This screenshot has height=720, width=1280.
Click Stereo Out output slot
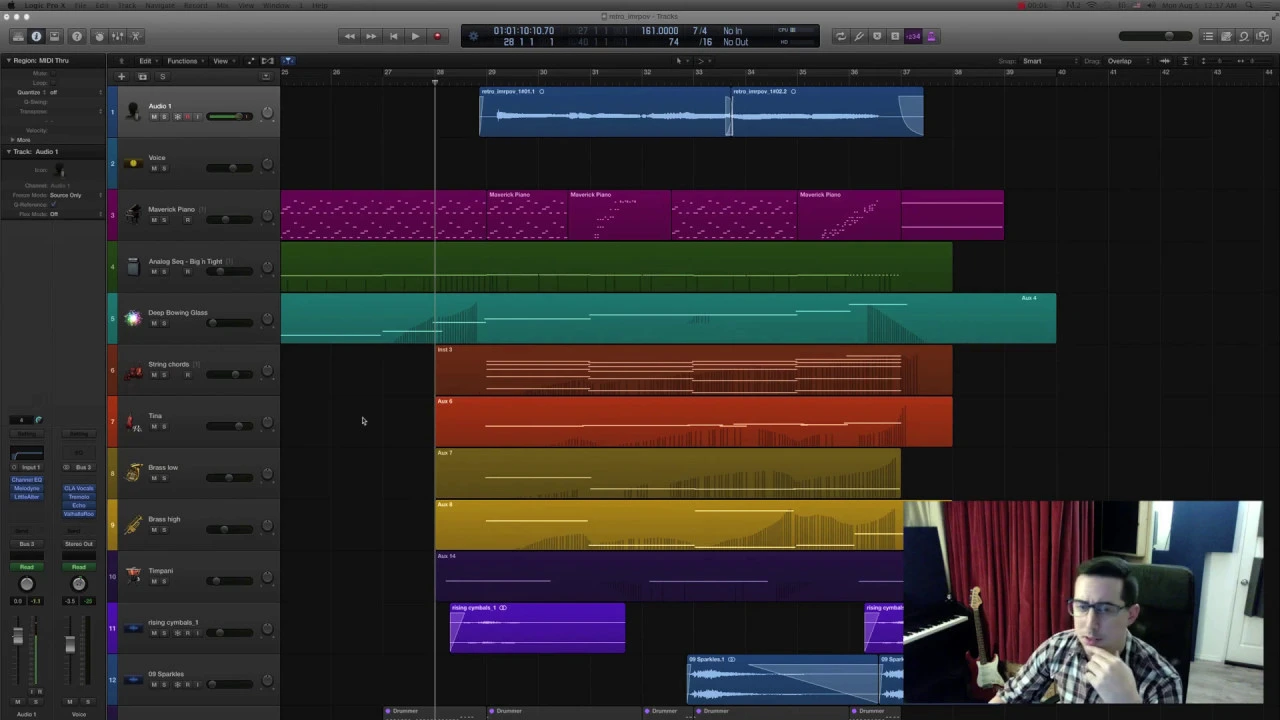[x=79, y=544]
